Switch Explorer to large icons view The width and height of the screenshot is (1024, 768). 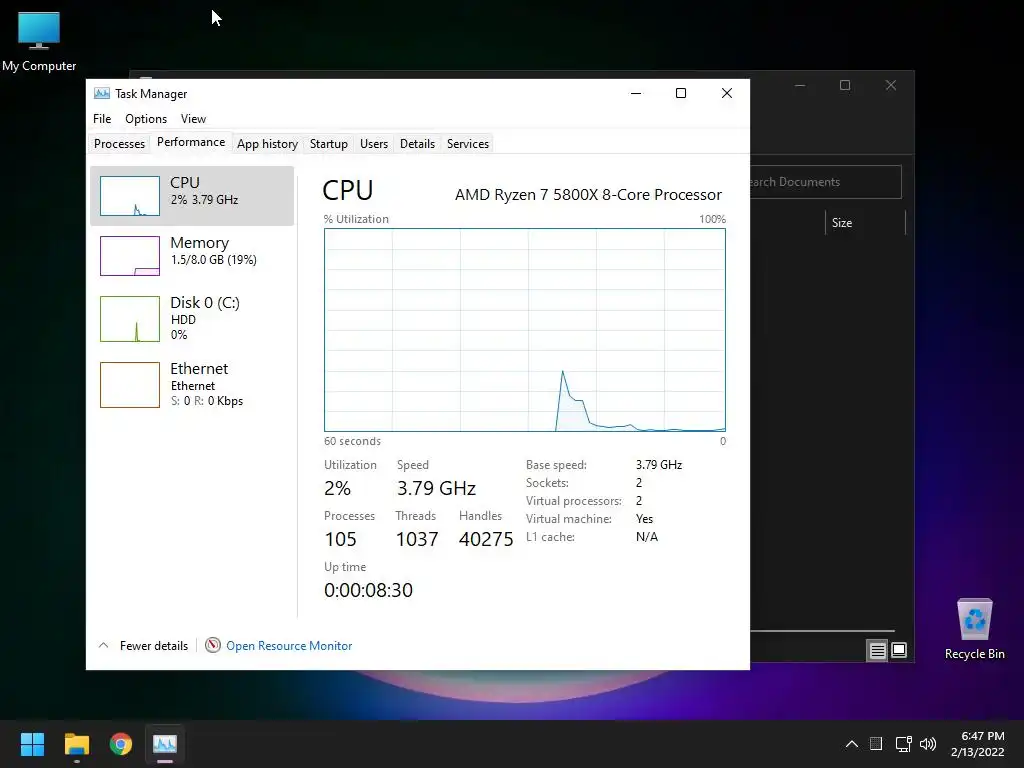[899, 650]
